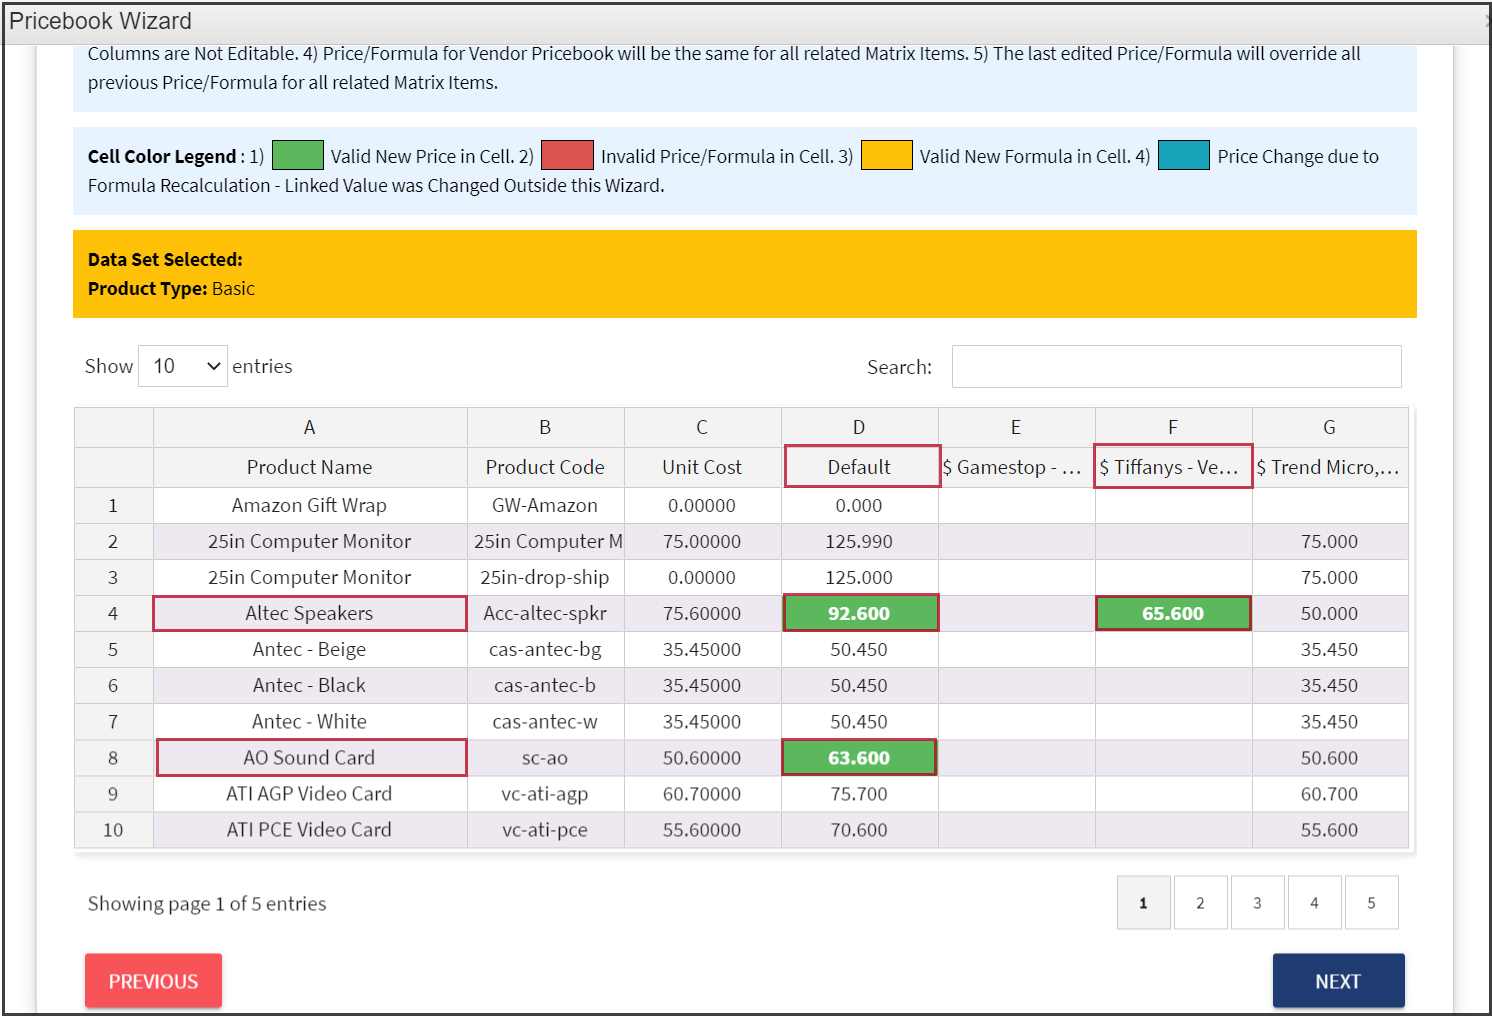Select row number 4 header
This screenshot has width=1492, height=1016.
(113, 613)
